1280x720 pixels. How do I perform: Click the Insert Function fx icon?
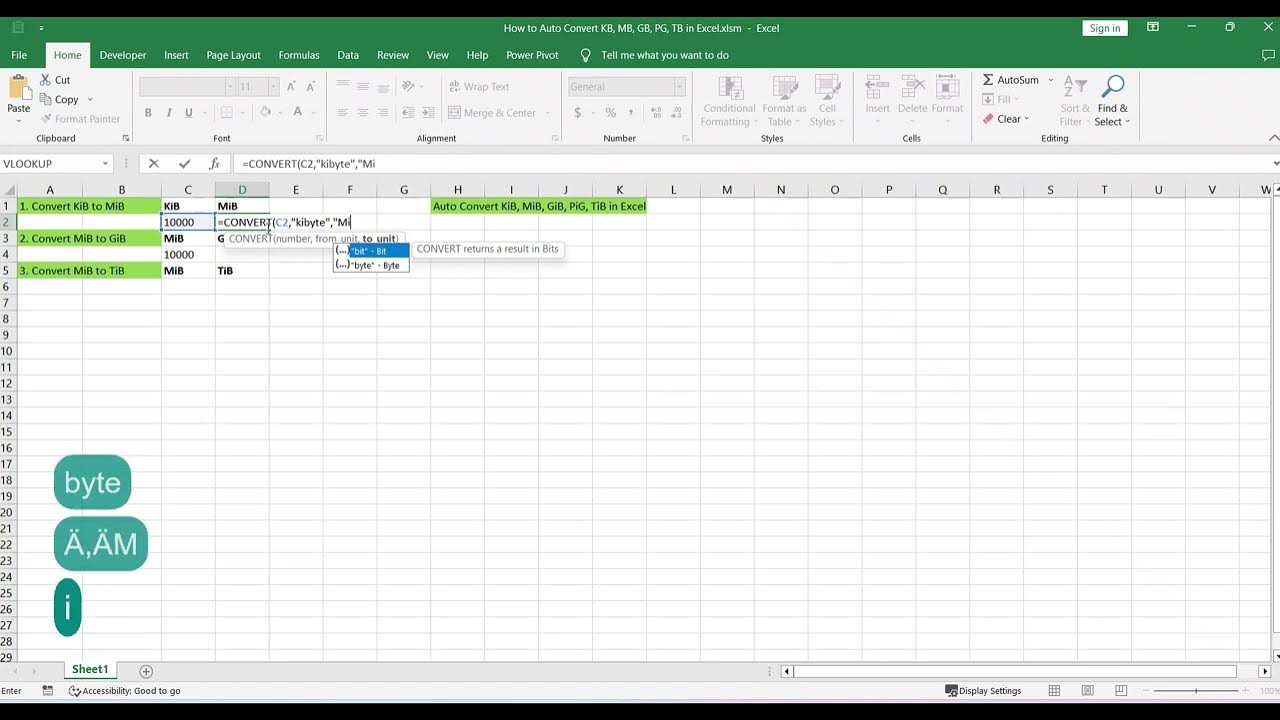tap(214, 163)
